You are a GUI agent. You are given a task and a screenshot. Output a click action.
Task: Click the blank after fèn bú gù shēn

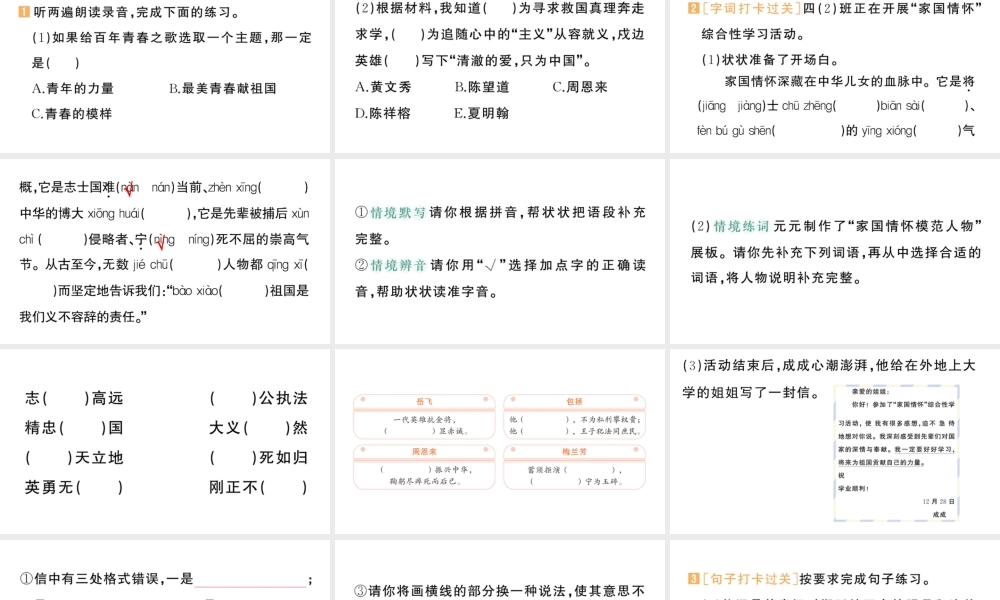click(x=808, y=131)
